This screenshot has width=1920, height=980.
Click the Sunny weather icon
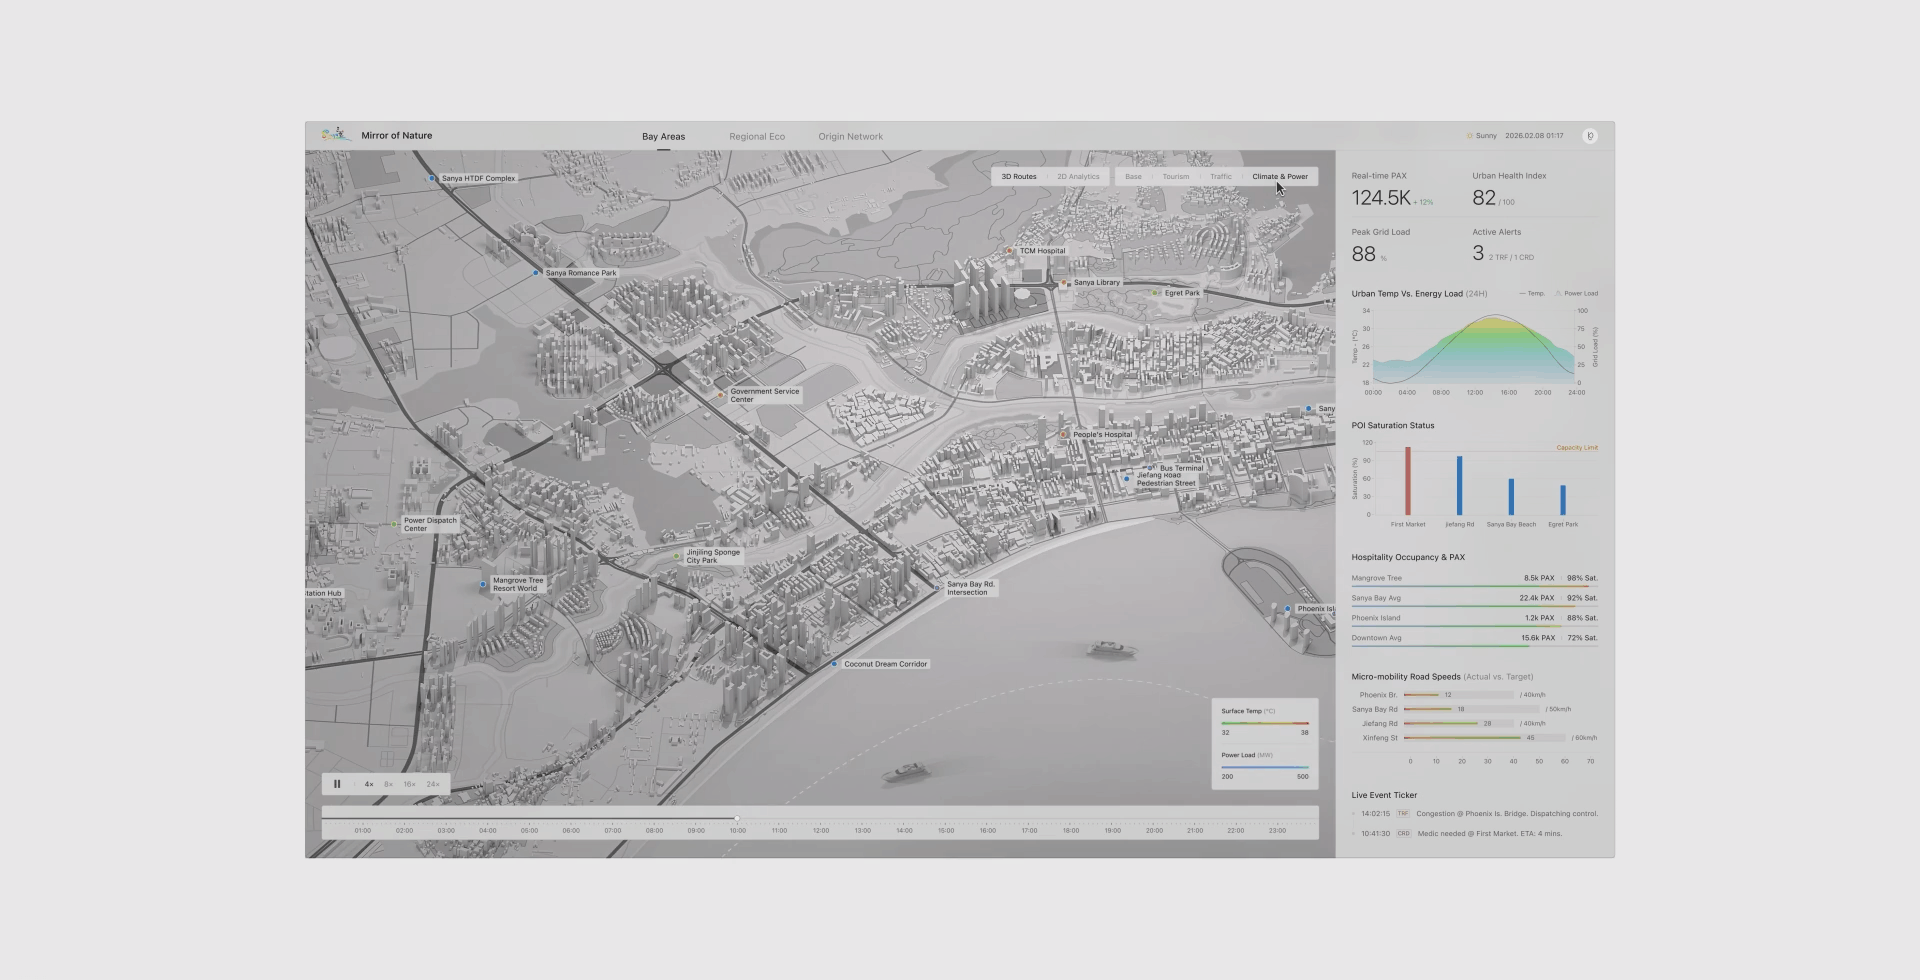point(1469,136)
